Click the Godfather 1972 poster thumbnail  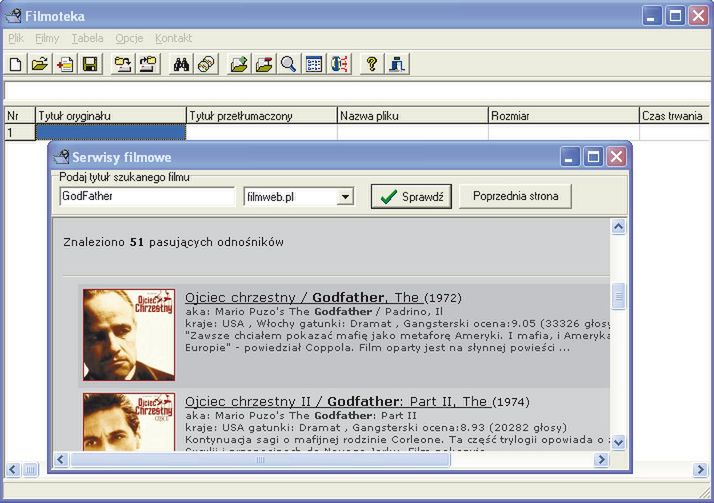[x=129, y=335]
